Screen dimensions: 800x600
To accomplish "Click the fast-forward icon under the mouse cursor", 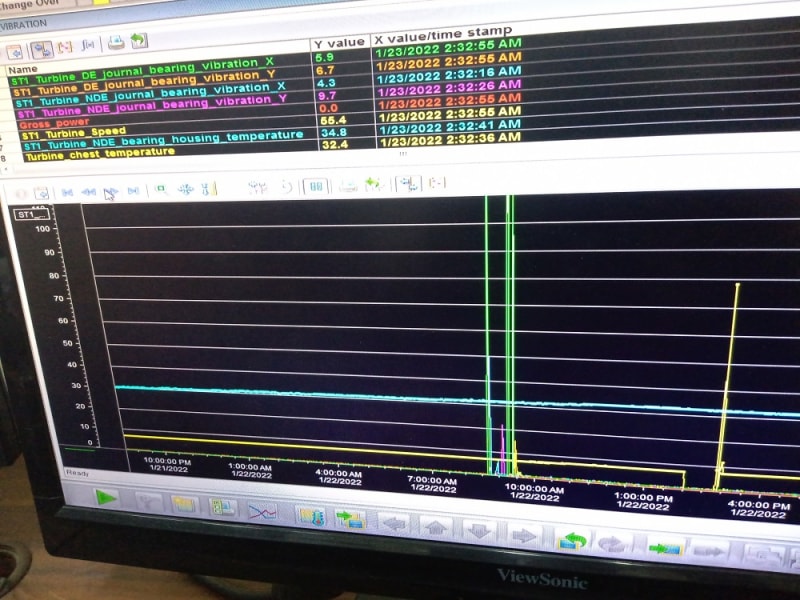I will click(111, 192).
